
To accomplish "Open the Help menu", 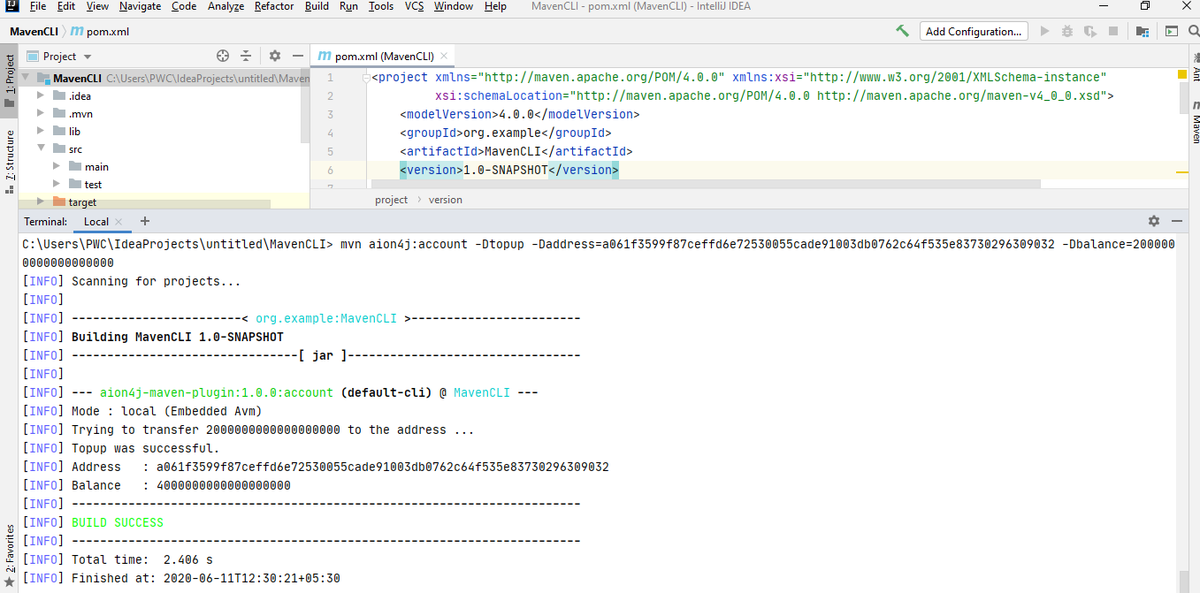I will [x=495, y=7].
